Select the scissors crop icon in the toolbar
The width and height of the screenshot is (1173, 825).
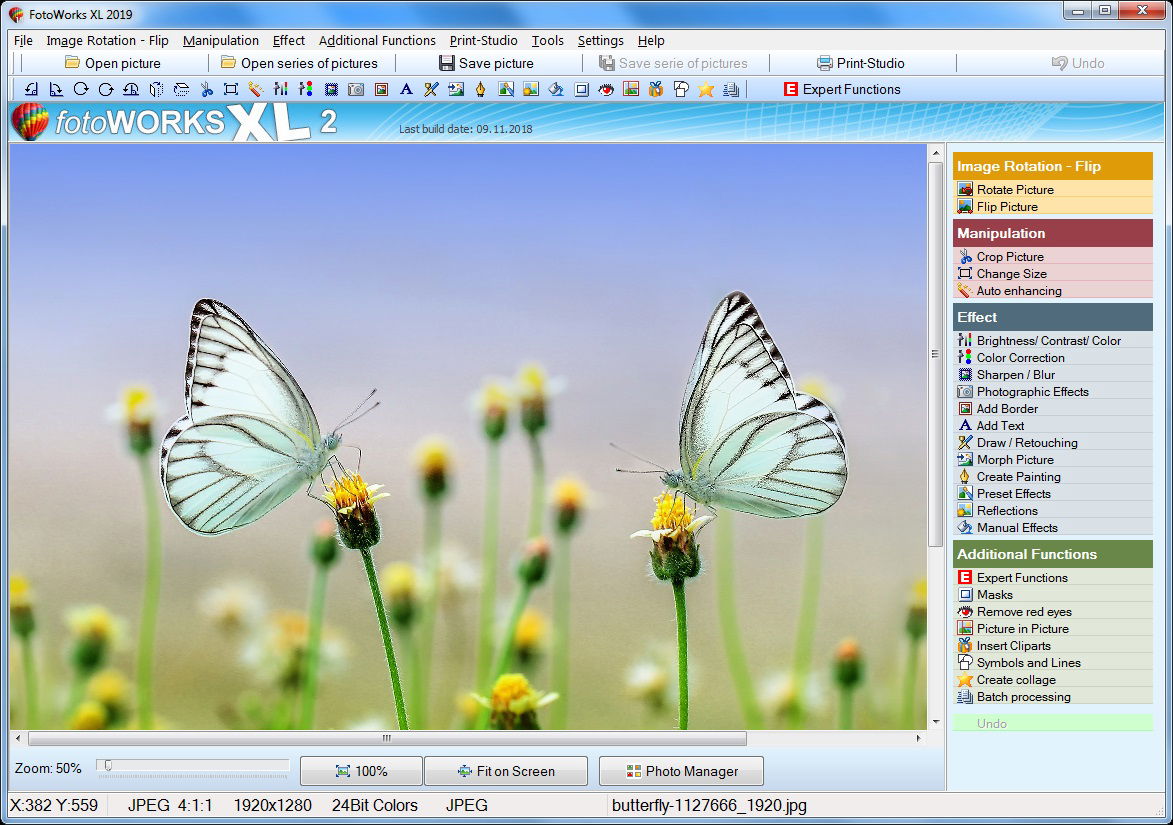(x=206, y=90)
